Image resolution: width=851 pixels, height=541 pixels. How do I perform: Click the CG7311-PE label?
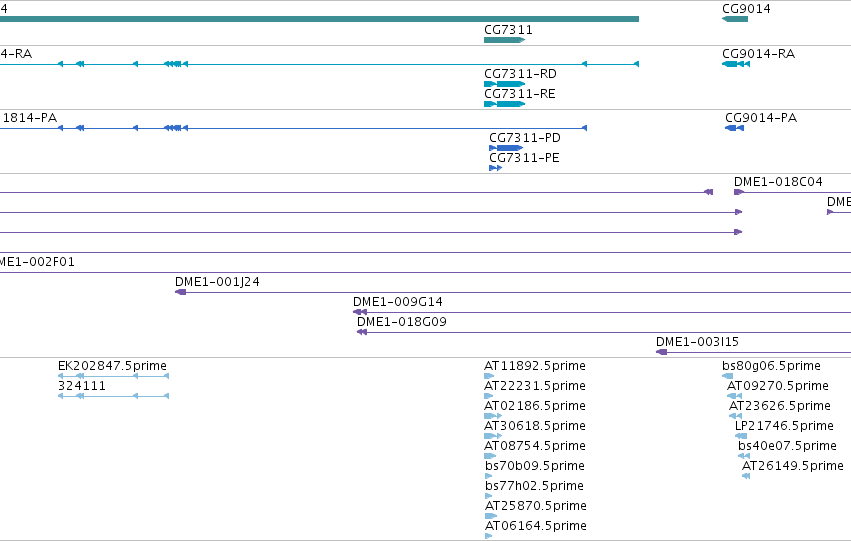tap(524, 158)
